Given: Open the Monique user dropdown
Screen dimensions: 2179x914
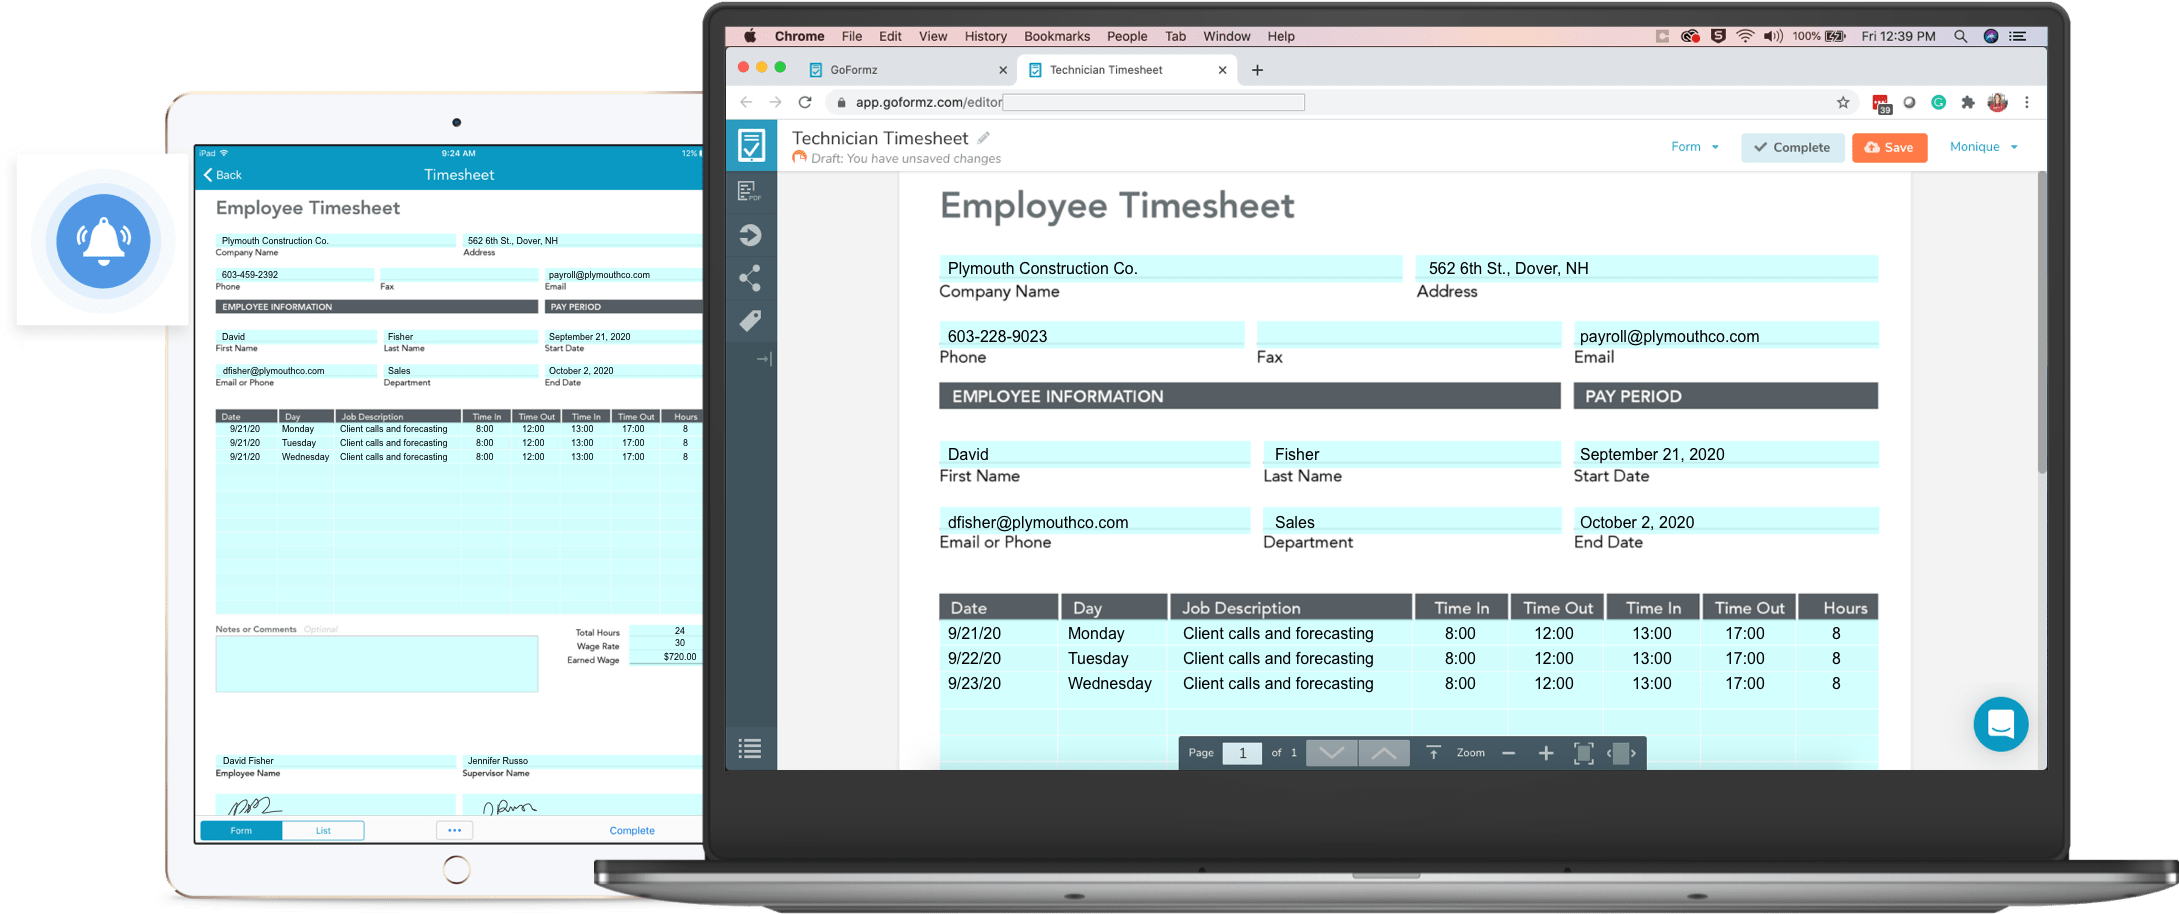Looking at the screenshot, I should tap(1981, 146).
